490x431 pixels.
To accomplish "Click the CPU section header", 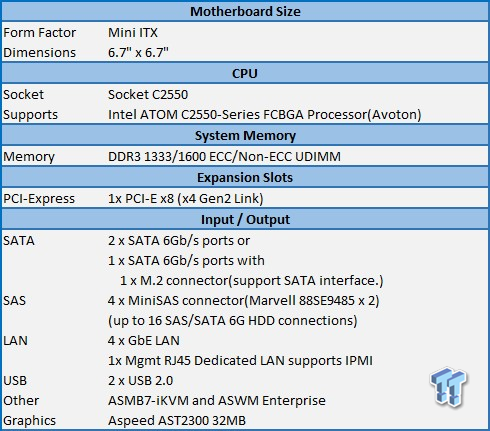I will click(245, 73).
